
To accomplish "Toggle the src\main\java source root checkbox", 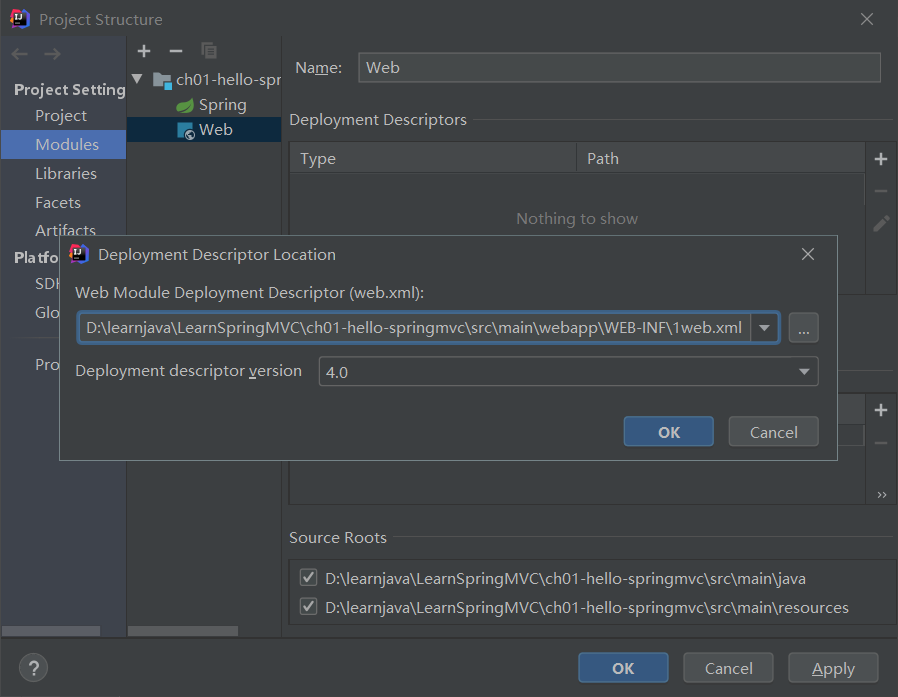I will (309, 577).
